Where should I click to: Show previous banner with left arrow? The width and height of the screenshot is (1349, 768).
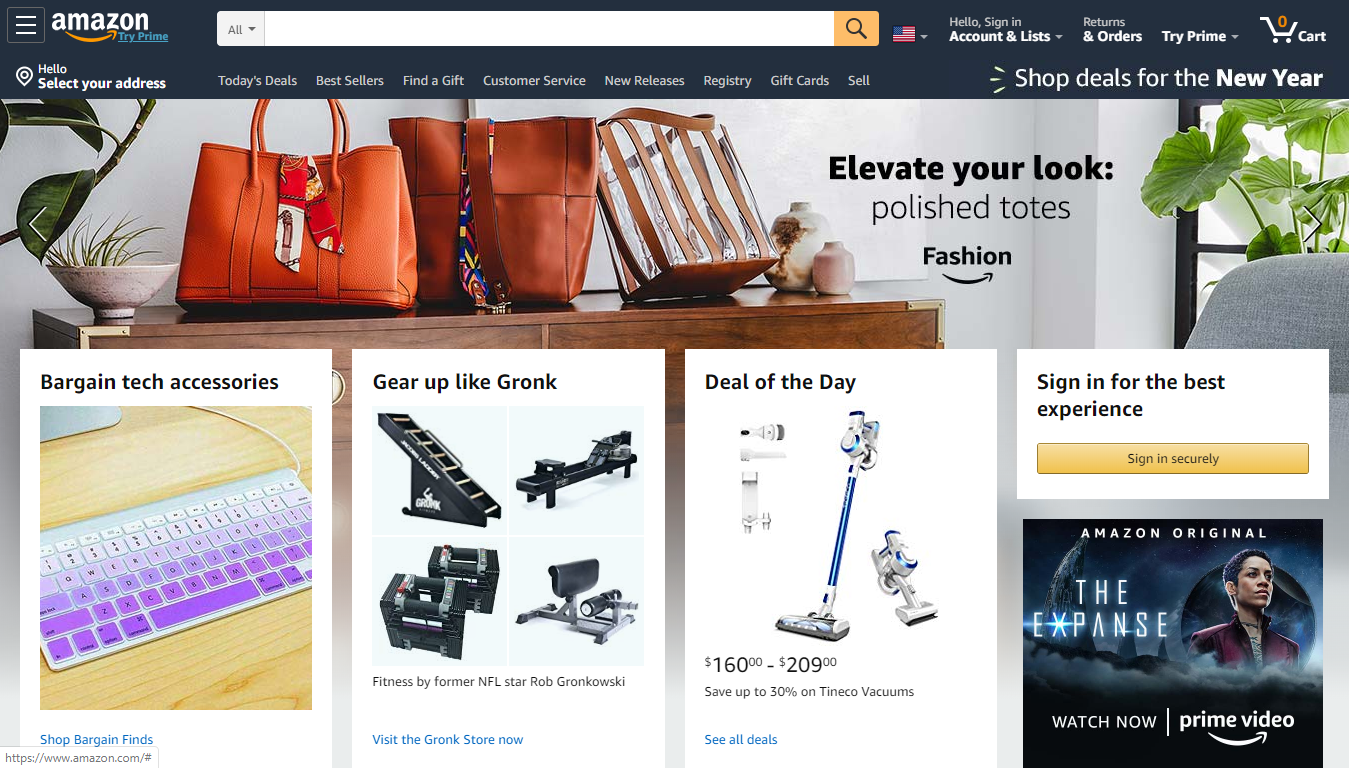pos(37,225)
